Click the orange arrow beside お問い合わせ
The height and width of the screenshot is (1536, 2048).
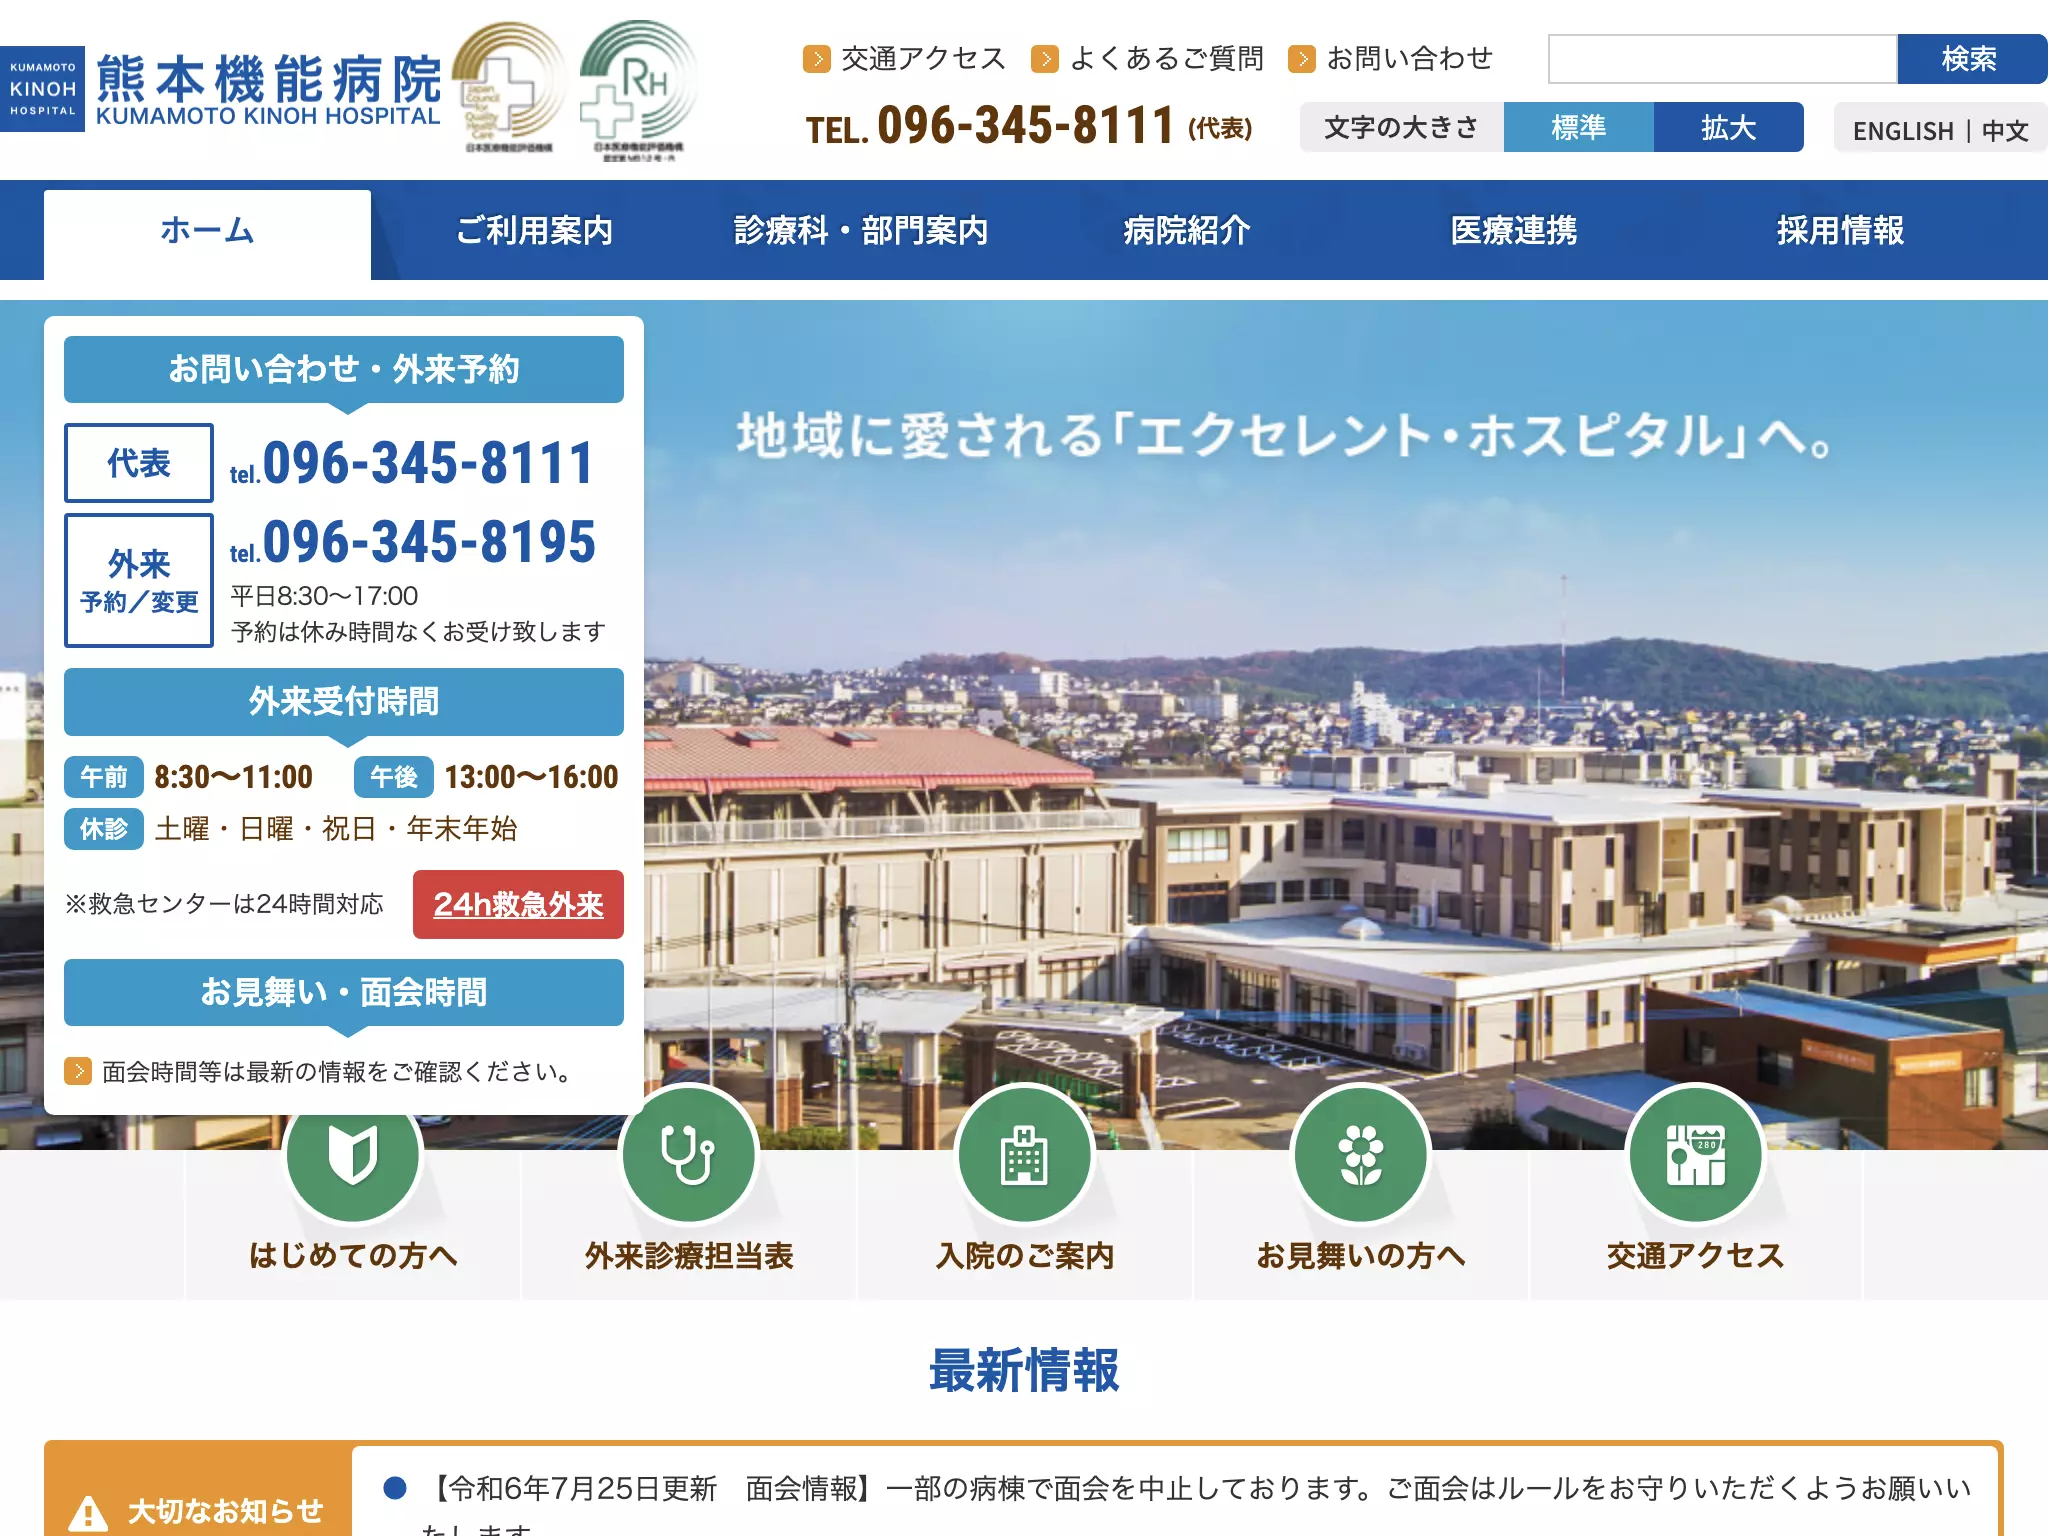1301,59
